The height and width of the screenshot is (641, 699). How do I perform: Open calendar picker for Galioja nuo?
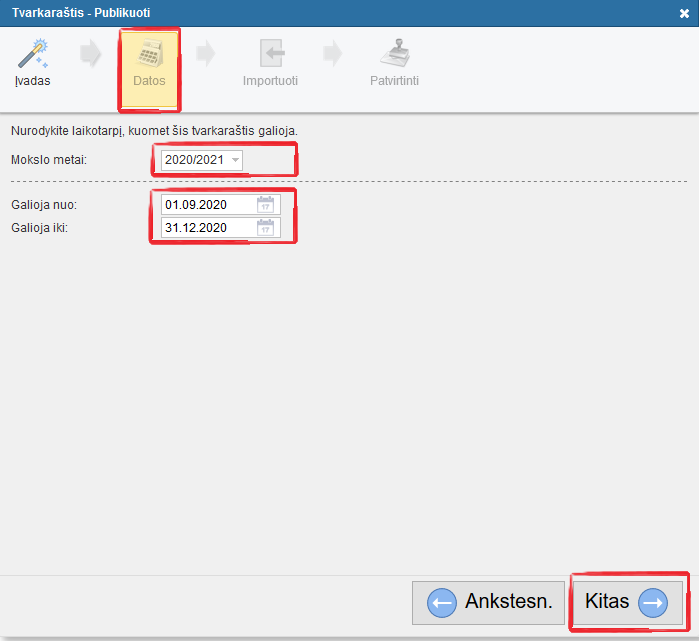pyautogui.click(x=266, y=205)
